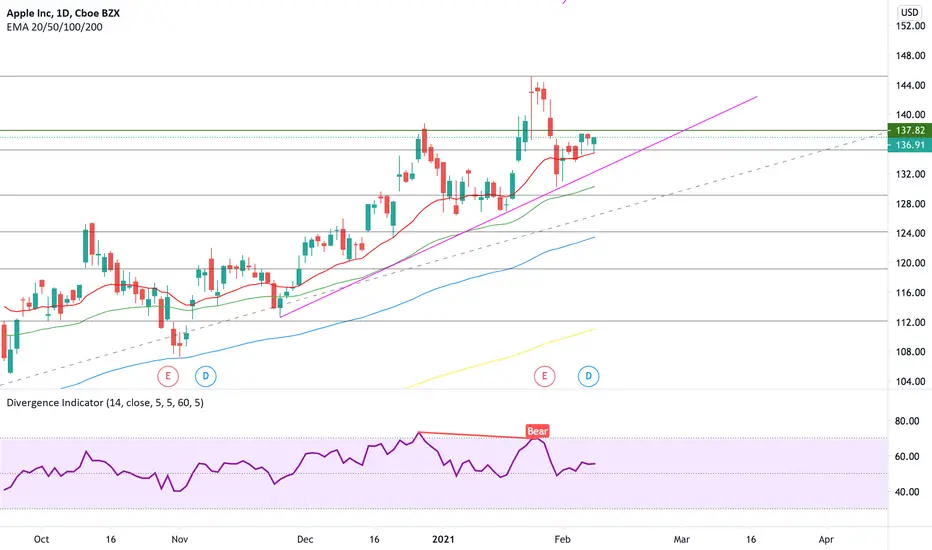Select the EMA 20/50/100/200 indicator legend
Image resolution: width=932 pixels, height=550 pixels.
click(x=54, y=27)
